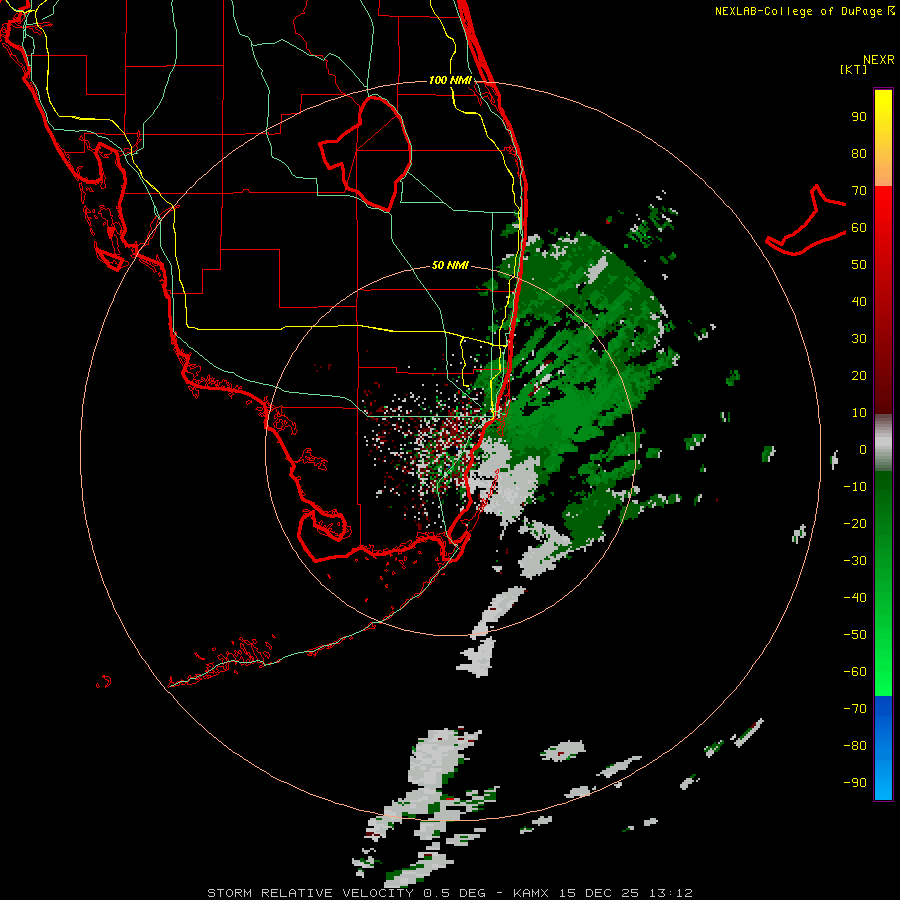Click the 90 value on velocity scale
This screenshot has height=900, width=900.
[x=859, y=117]
